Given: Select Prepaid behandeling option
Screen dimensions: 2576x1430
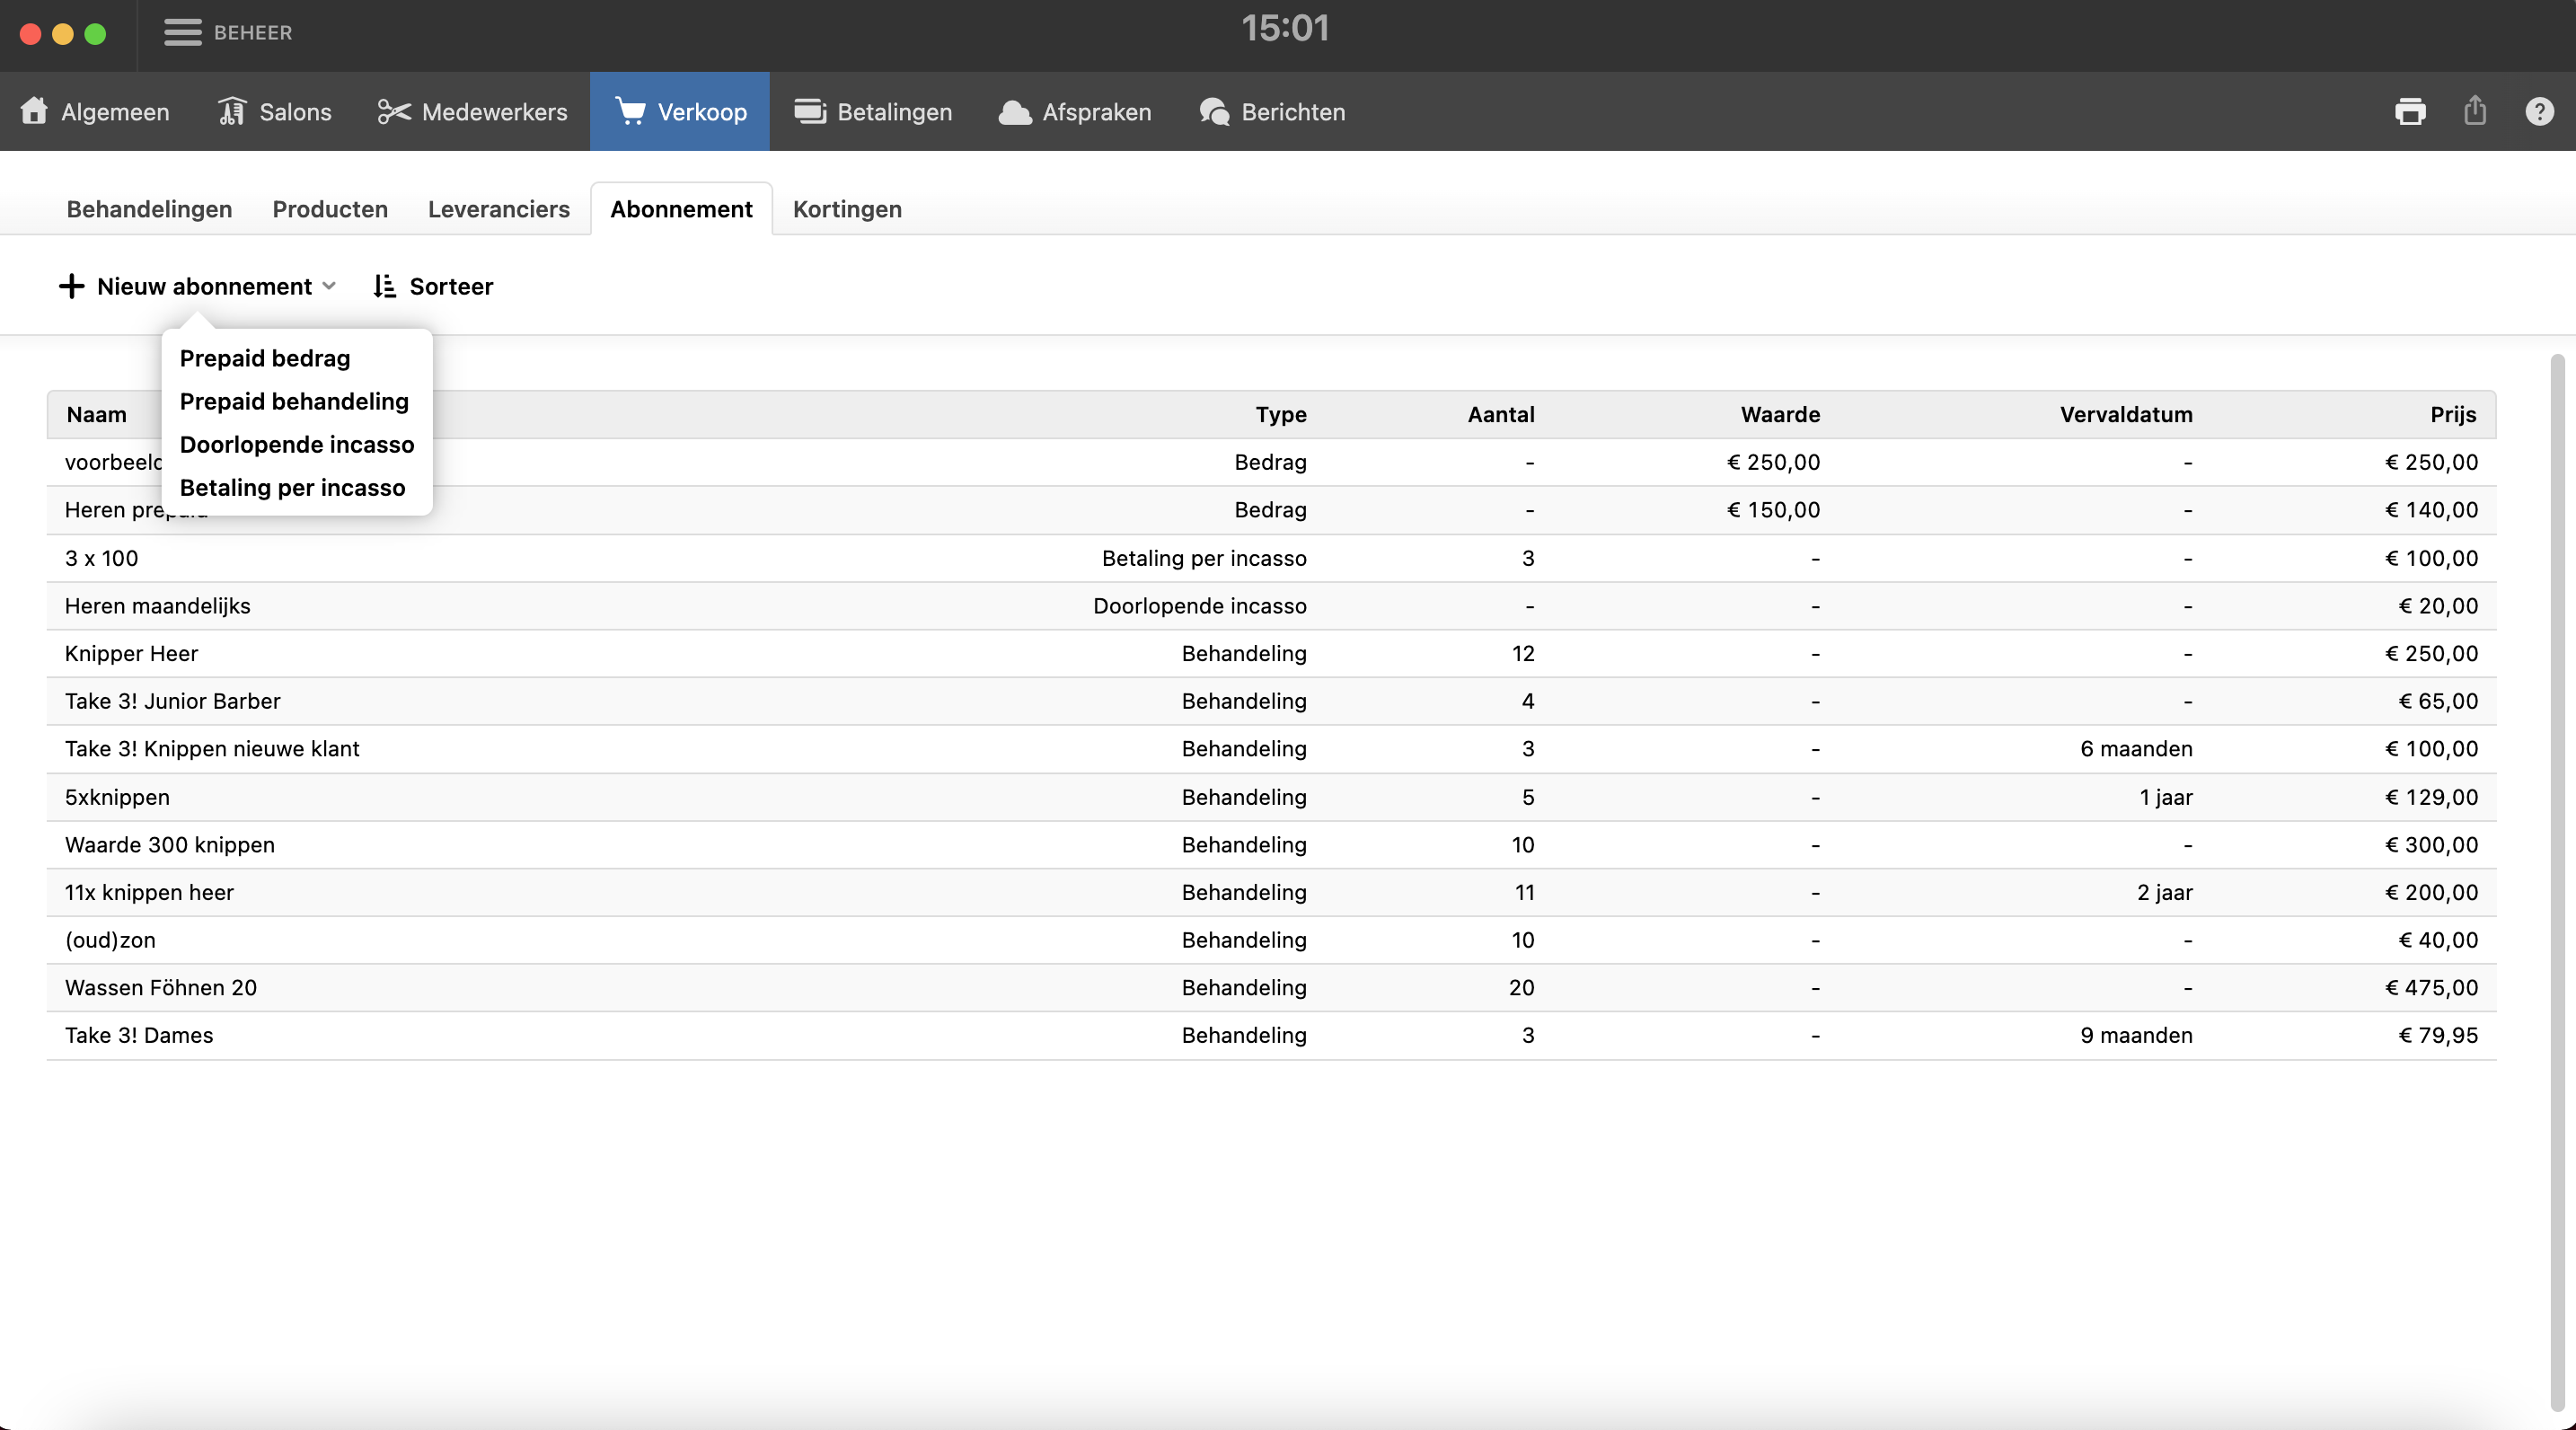Looking at the screenshot, I should click(294, 401).
